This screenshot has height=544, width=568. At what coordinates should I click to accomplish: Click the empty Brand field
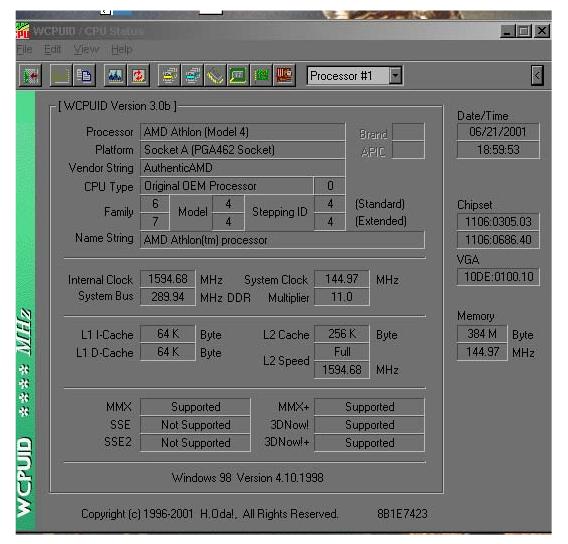tap(408, 132)
